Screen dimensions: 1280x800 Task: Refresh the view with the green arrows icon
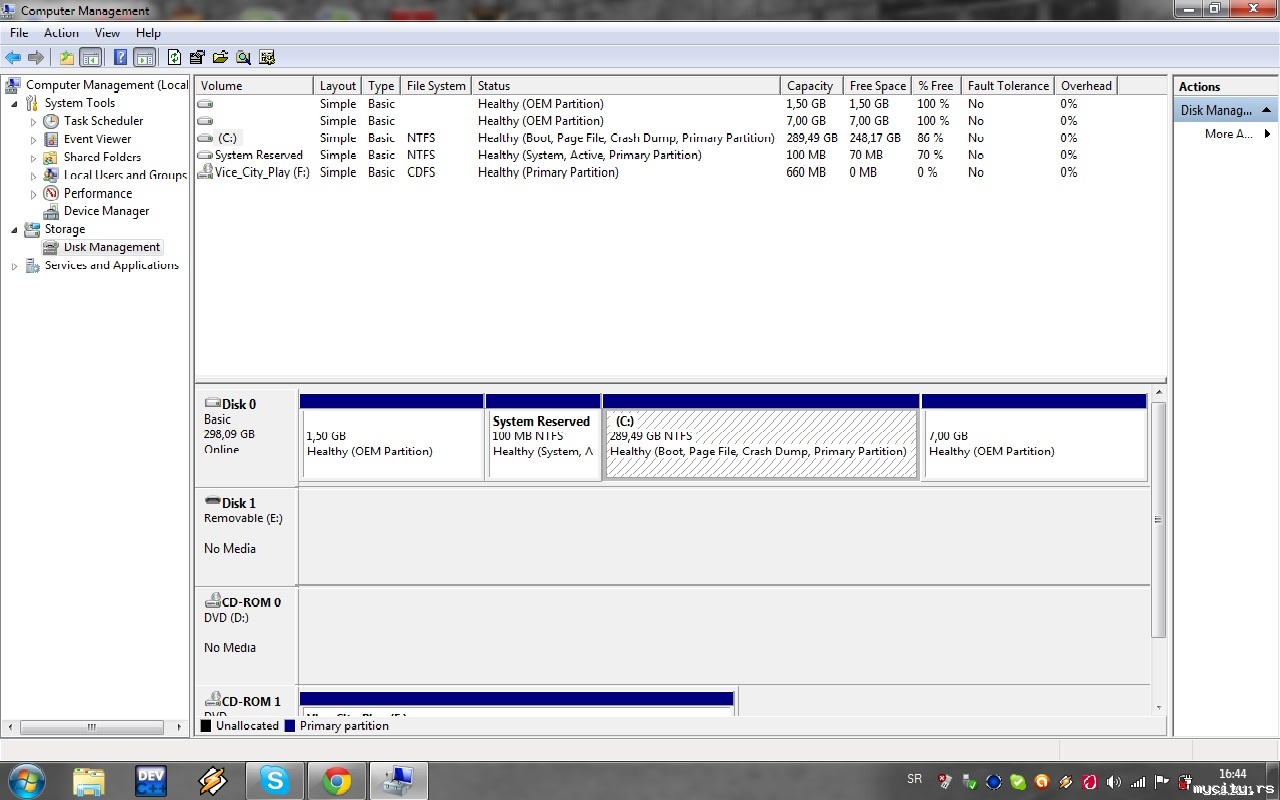tap(175, 58)
